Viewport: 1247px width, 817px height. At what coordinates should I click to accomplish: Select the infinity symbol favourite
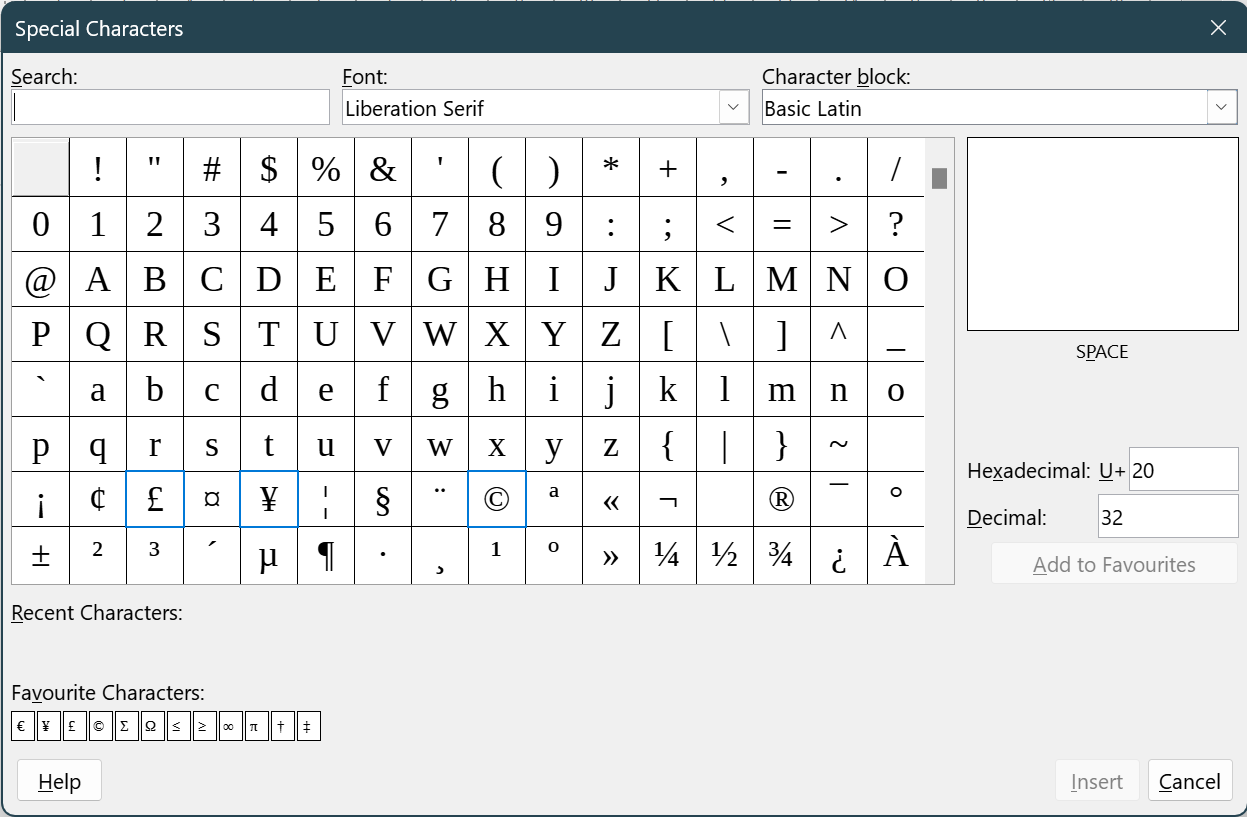coord(229,727)
